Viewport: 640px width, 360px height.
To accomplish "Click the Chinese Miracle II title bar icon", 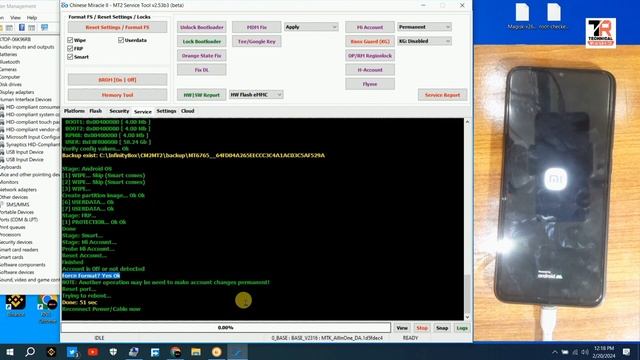I will pyautogui.click(x=64, y=5).
